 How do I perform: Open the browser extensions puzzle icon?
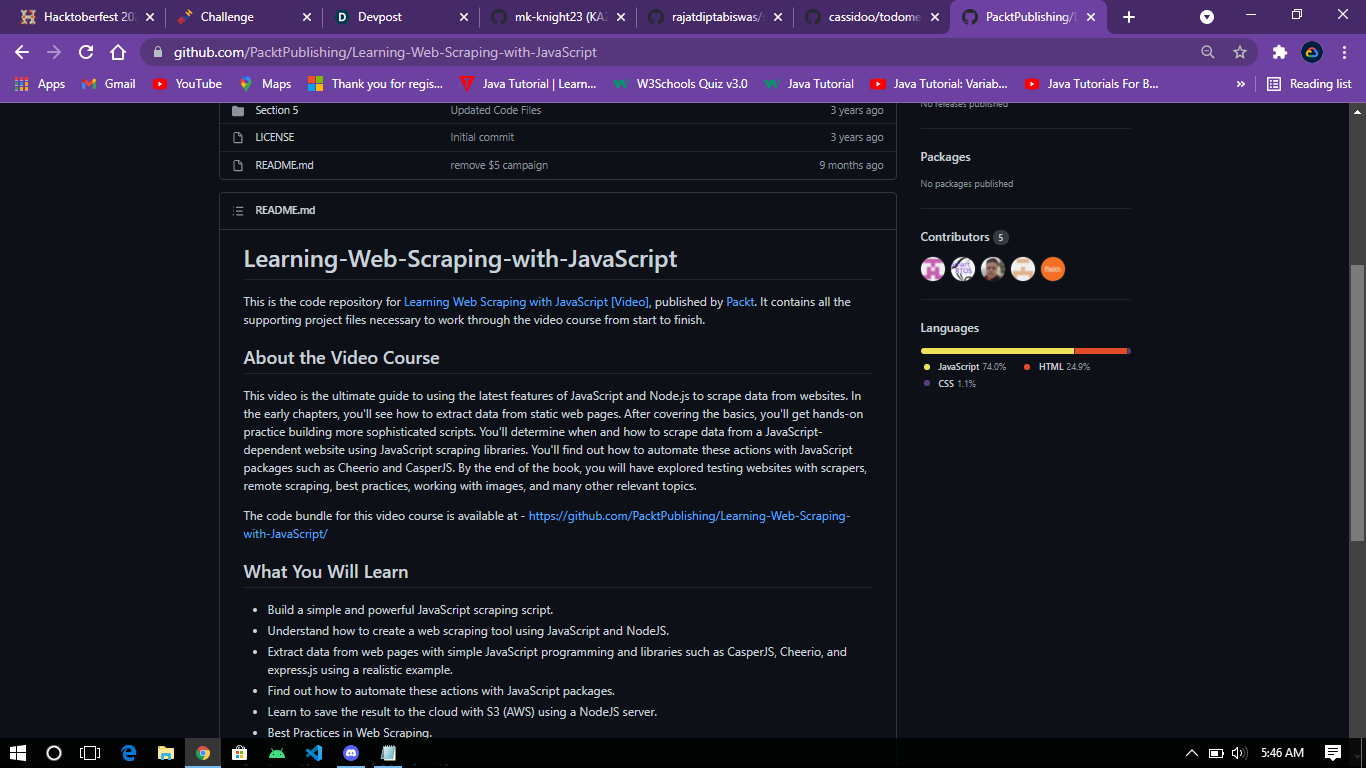(x=1279, y=52)
